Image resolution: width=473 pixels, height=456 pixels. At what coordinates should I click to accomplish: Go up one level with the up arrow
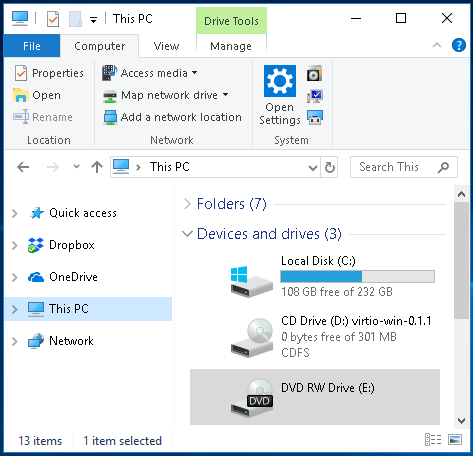click(x=97, y=167)
